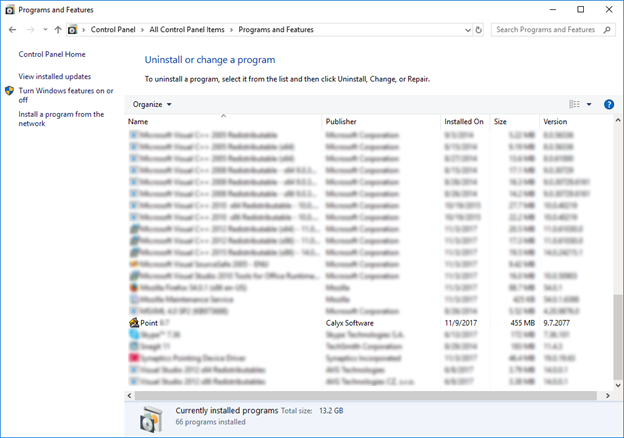Sort by Installed On column header
Viewport: 624px width, 438px height.
click(465, 121)
